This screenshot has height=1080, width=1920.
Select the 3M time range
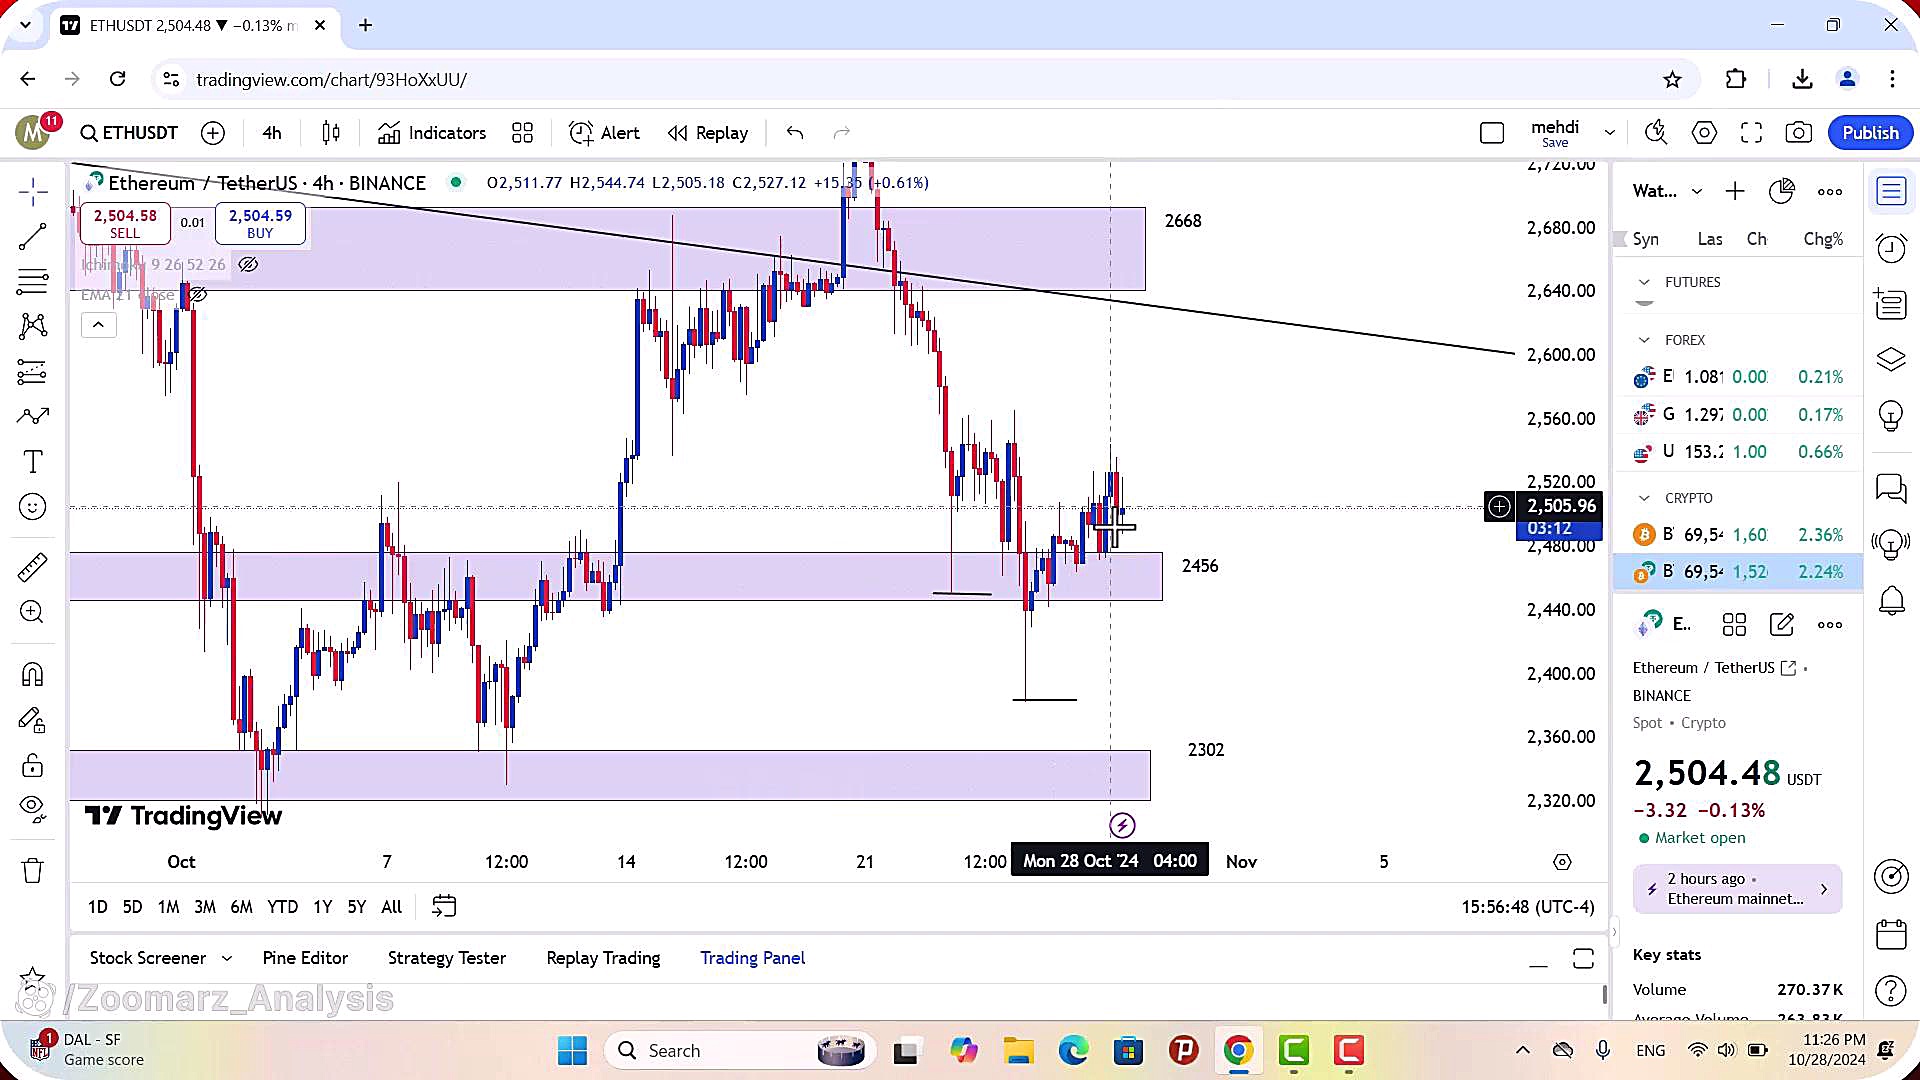pyautogui.click(x=205, y=907)
